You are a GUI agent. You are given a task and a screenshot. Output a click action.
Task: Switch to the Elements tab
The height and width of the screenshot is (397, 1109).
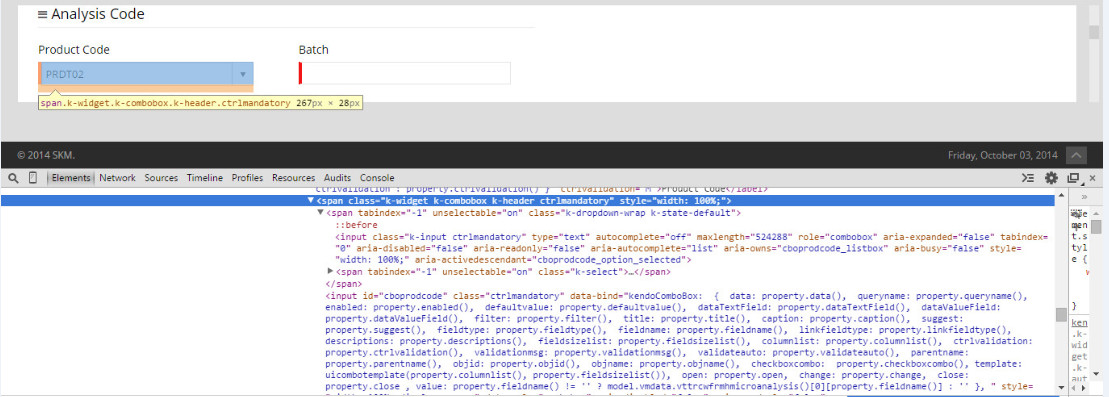71,178
